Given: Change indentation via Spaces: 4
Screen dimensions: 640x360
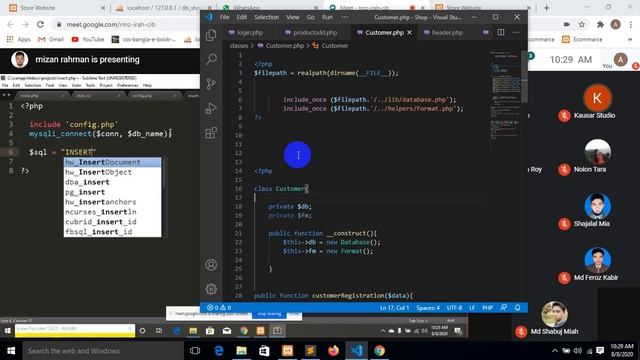Looking at the screenshot, I should click(428, 308).
